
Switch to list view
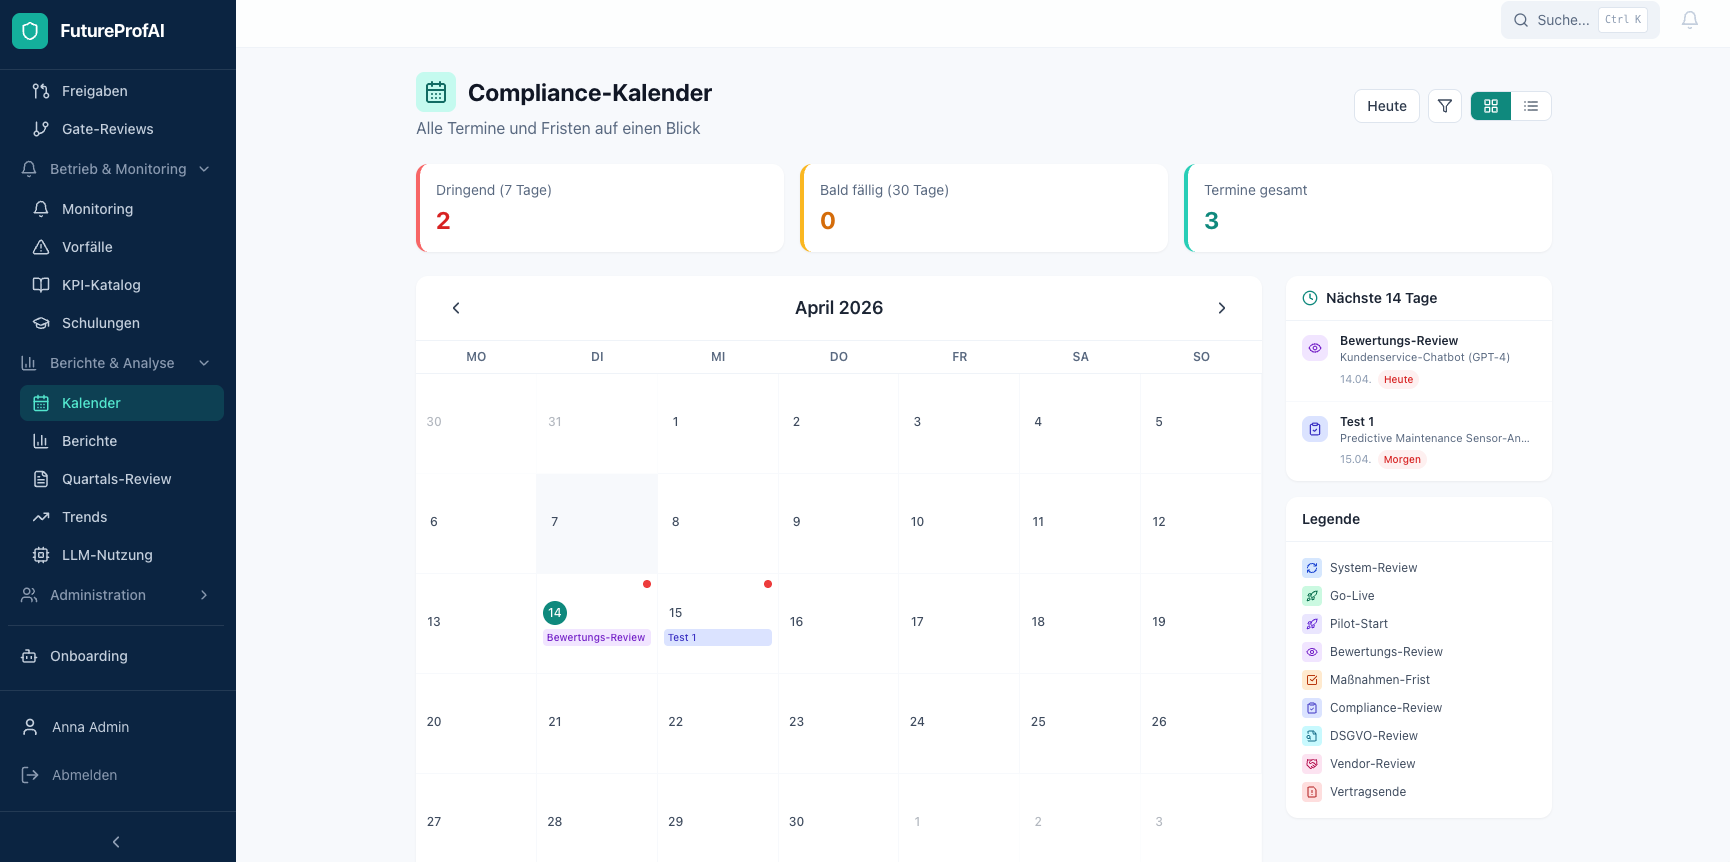tap(1531, 106)
